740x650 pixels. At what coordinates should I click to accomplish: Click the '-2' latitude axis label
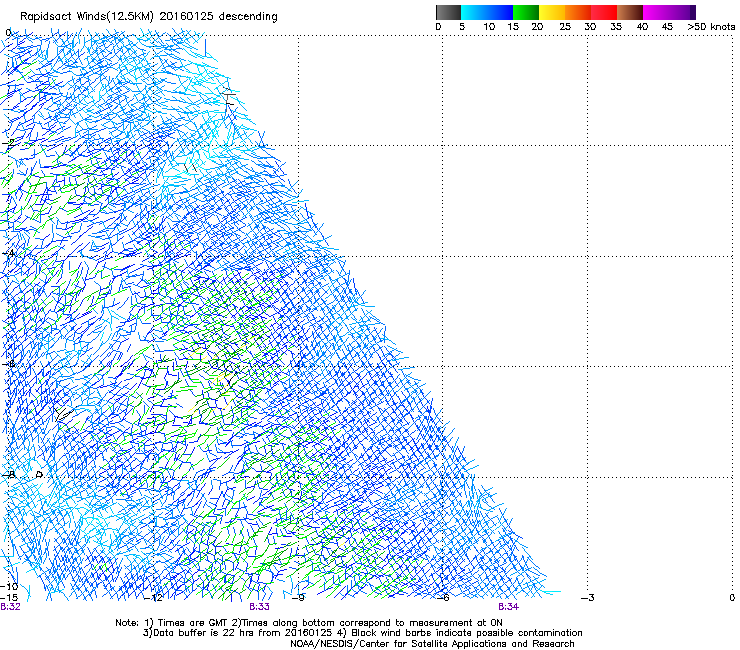coord(8,143)
